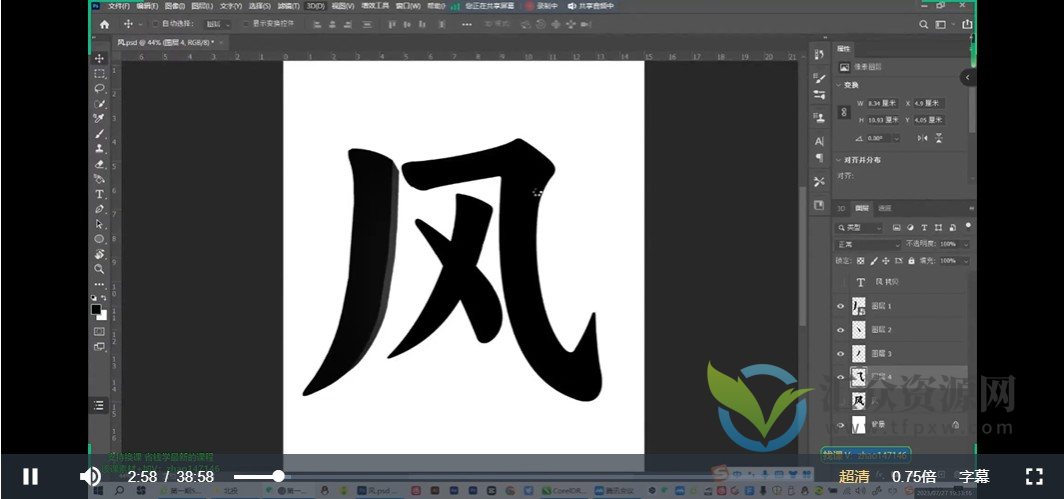The image size is (1064, 499).
Task: Select the Move tool in toolbox
Action: pos(99,59)
